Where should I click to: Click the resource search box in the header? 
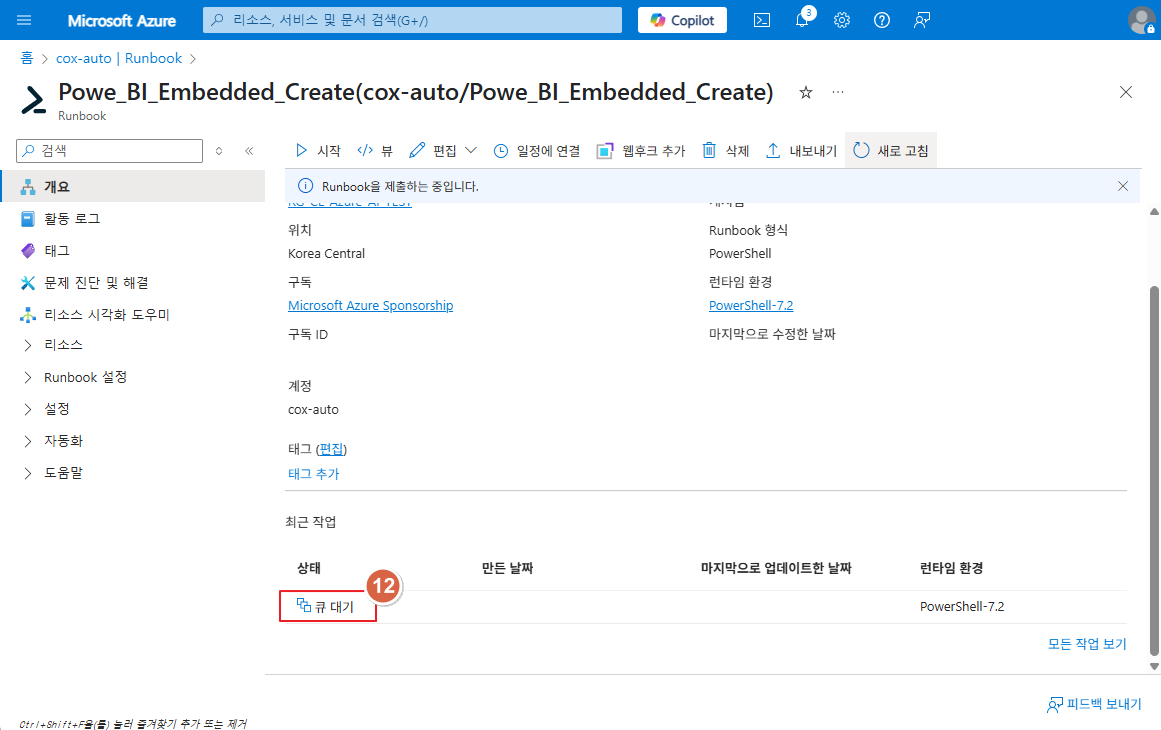coord(412,20)
